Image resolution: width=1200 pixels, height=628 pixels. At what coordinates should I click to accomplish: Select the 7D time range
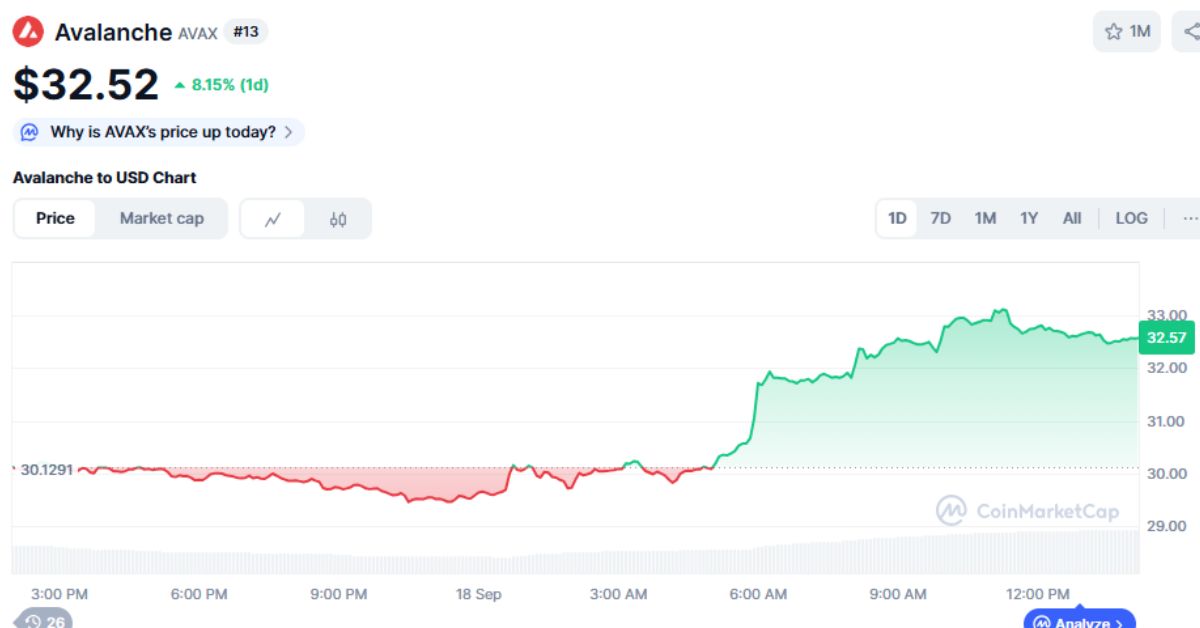click(x=940, y=218)
